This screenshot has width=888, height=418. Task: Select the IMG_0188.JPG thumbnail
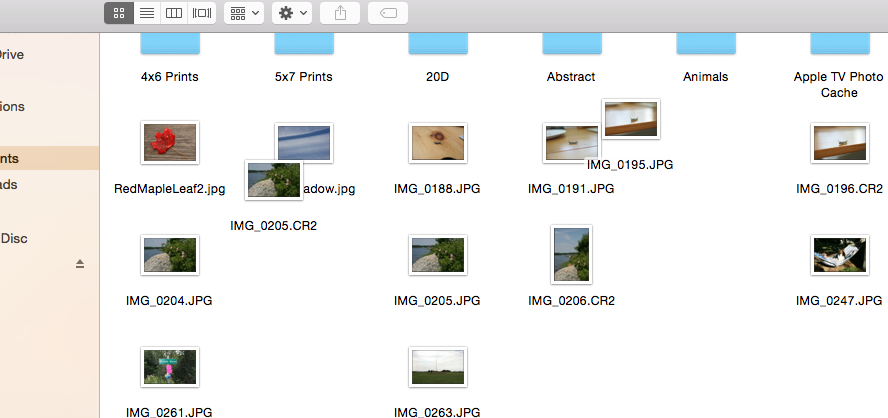(438, 143)
